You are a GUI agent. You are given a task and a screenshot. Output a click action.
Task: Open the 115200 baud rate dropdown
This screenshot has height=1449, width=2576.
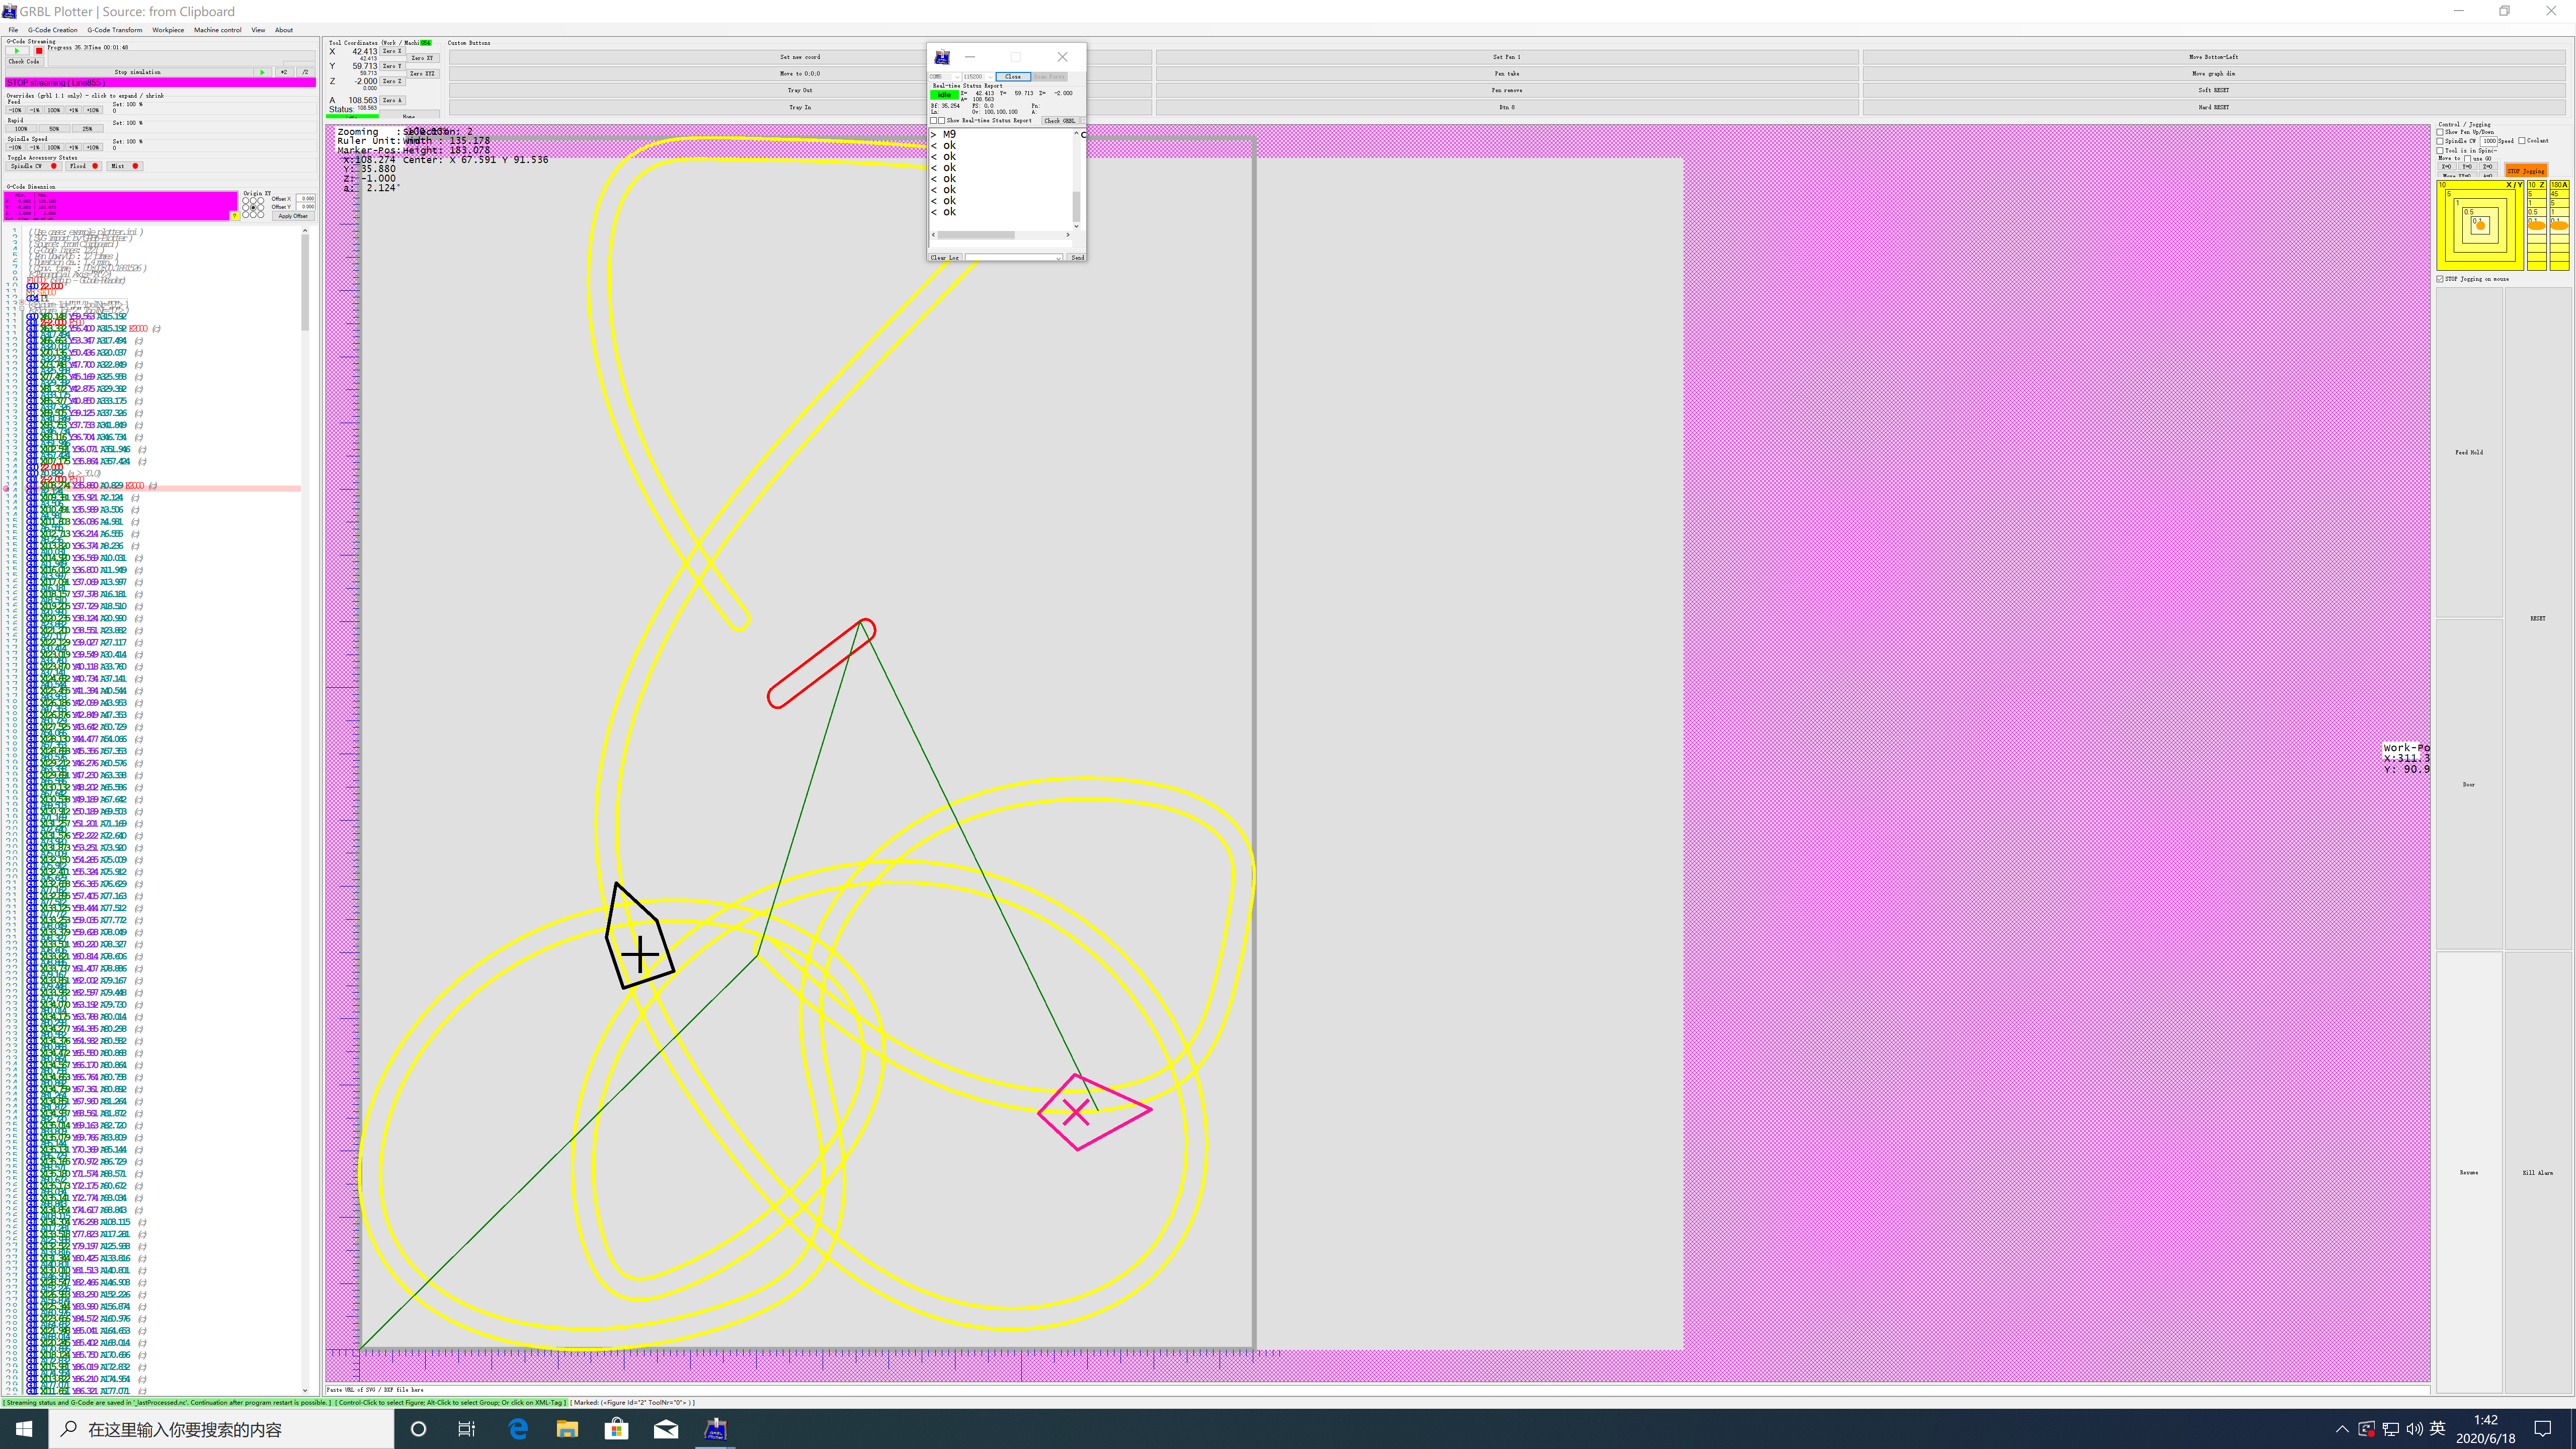pyautogui.click(x=990, y=76)
